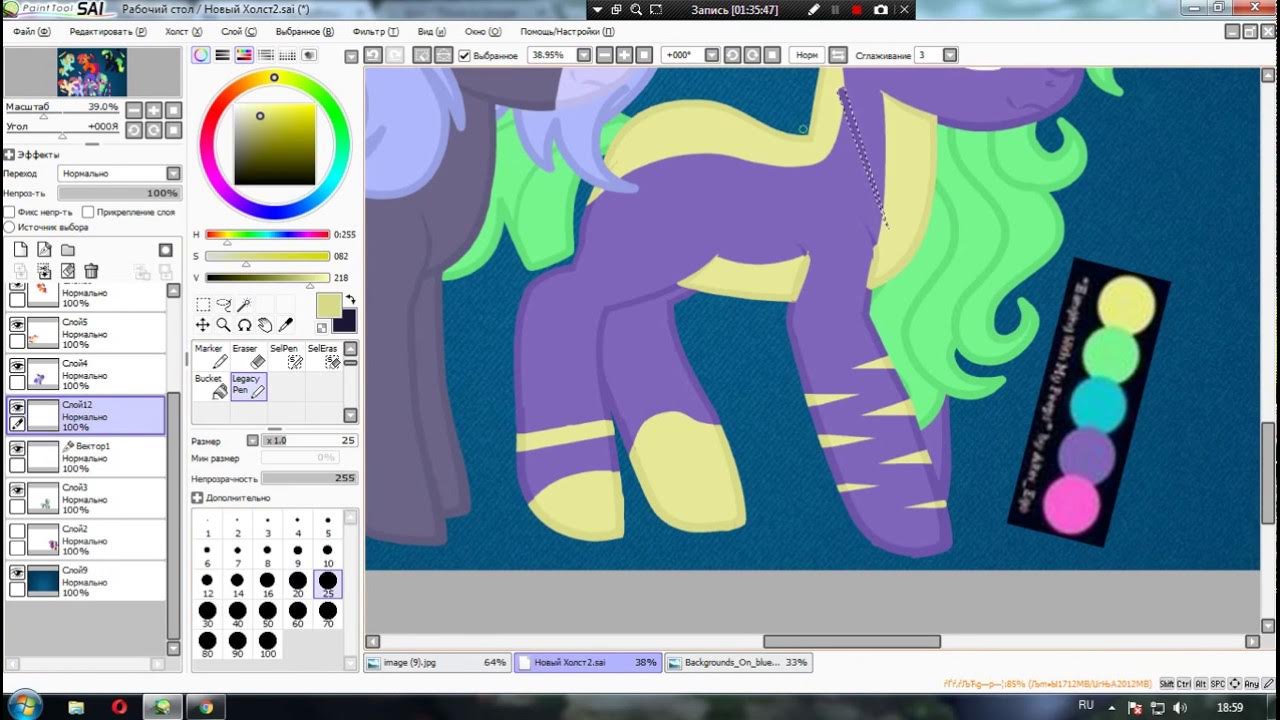Open the zoom percentage dropdown 38.95%
Screen dimensions: 1280x720
point(586,55)
